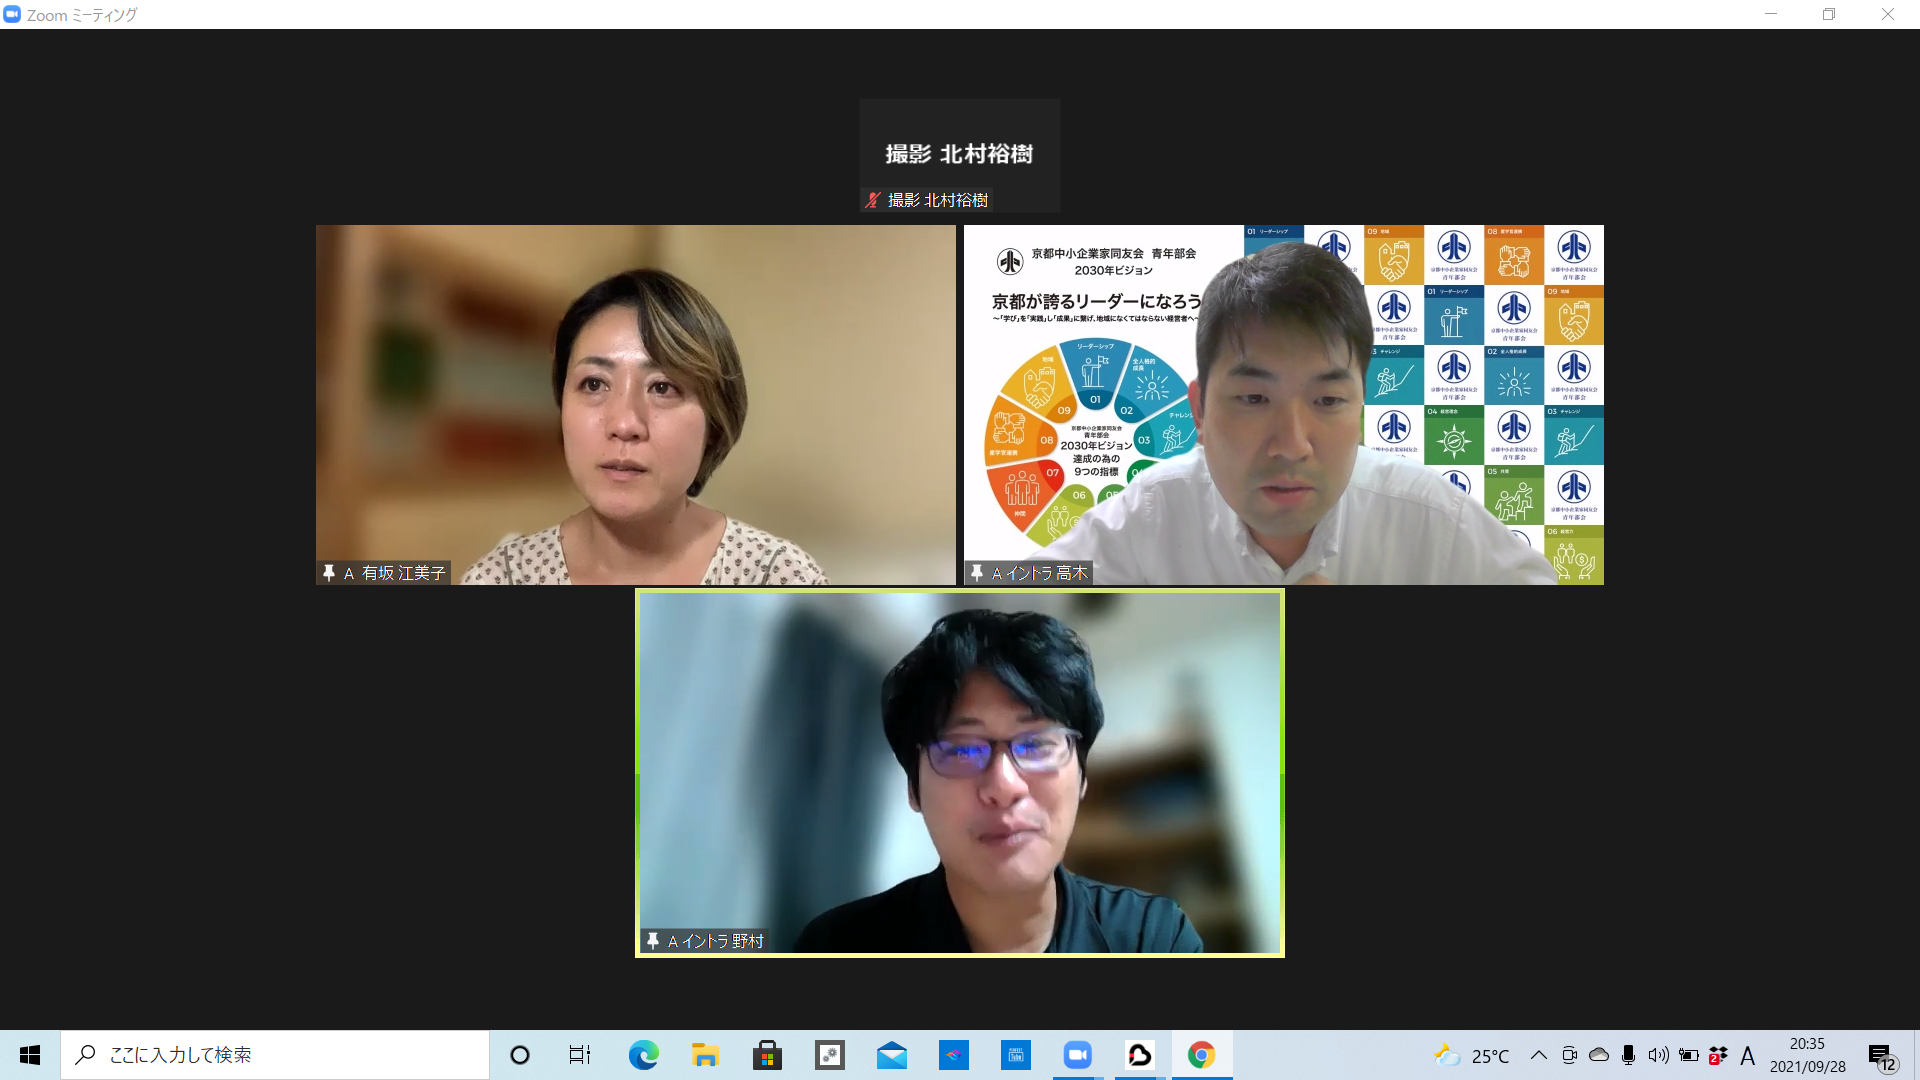This screenshot has width=1920, height=1080.
Task: Click the Meet Now tray icon
Action: click(x=1569, y=1055)
